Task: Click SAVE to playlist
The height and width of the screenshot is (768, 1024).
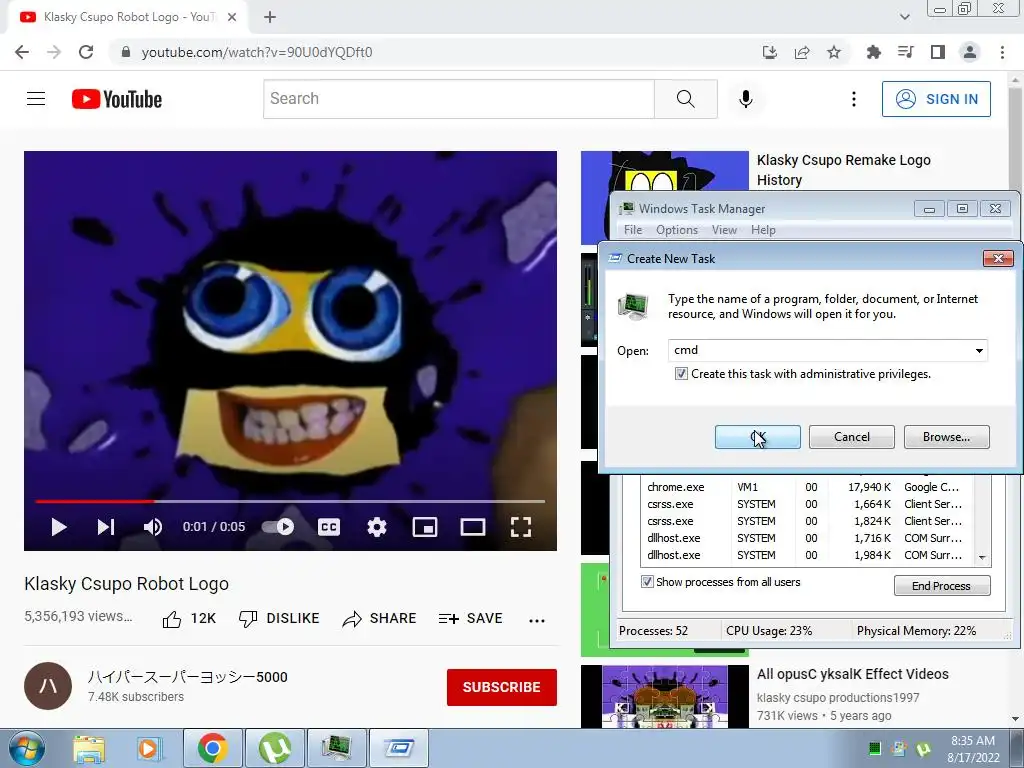Action: tap(470, 618)
